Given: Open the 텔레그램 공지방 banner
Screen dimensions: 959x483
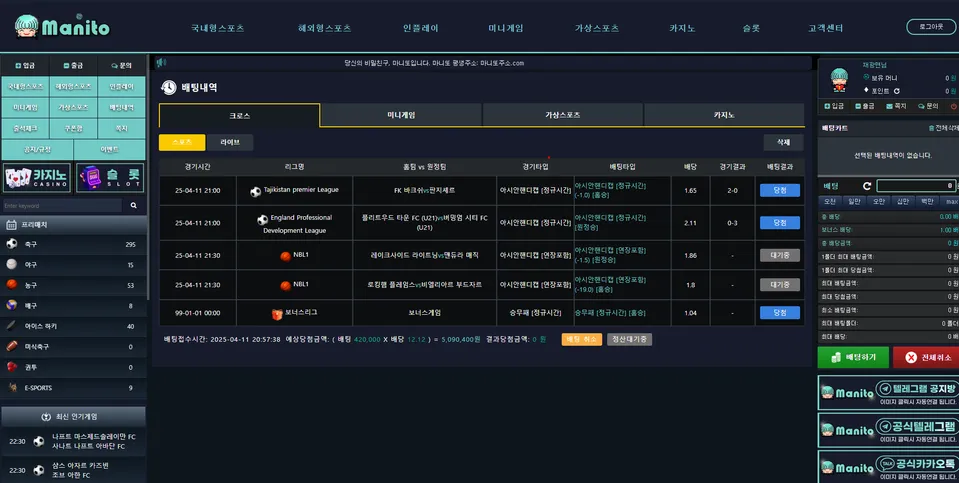Looking at the screenshot, I should [x=888, y=393].
